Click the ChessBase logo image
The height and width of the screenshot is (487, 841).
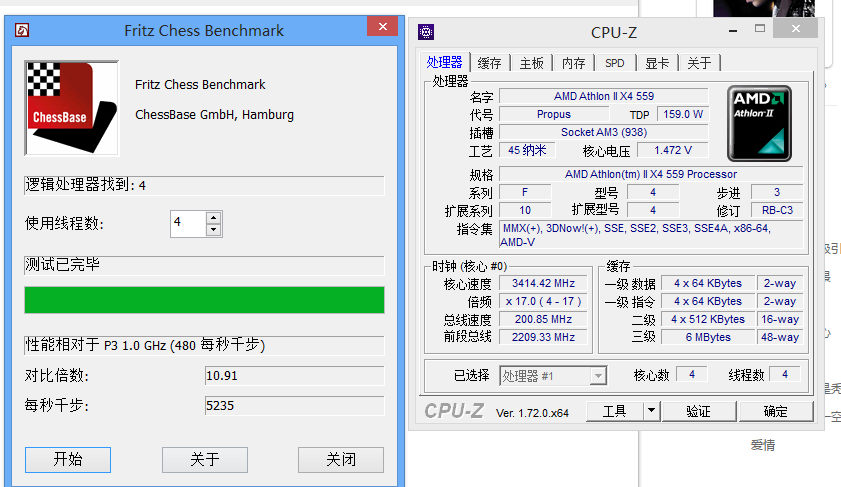pyautogui.click(x=72, y=108)
